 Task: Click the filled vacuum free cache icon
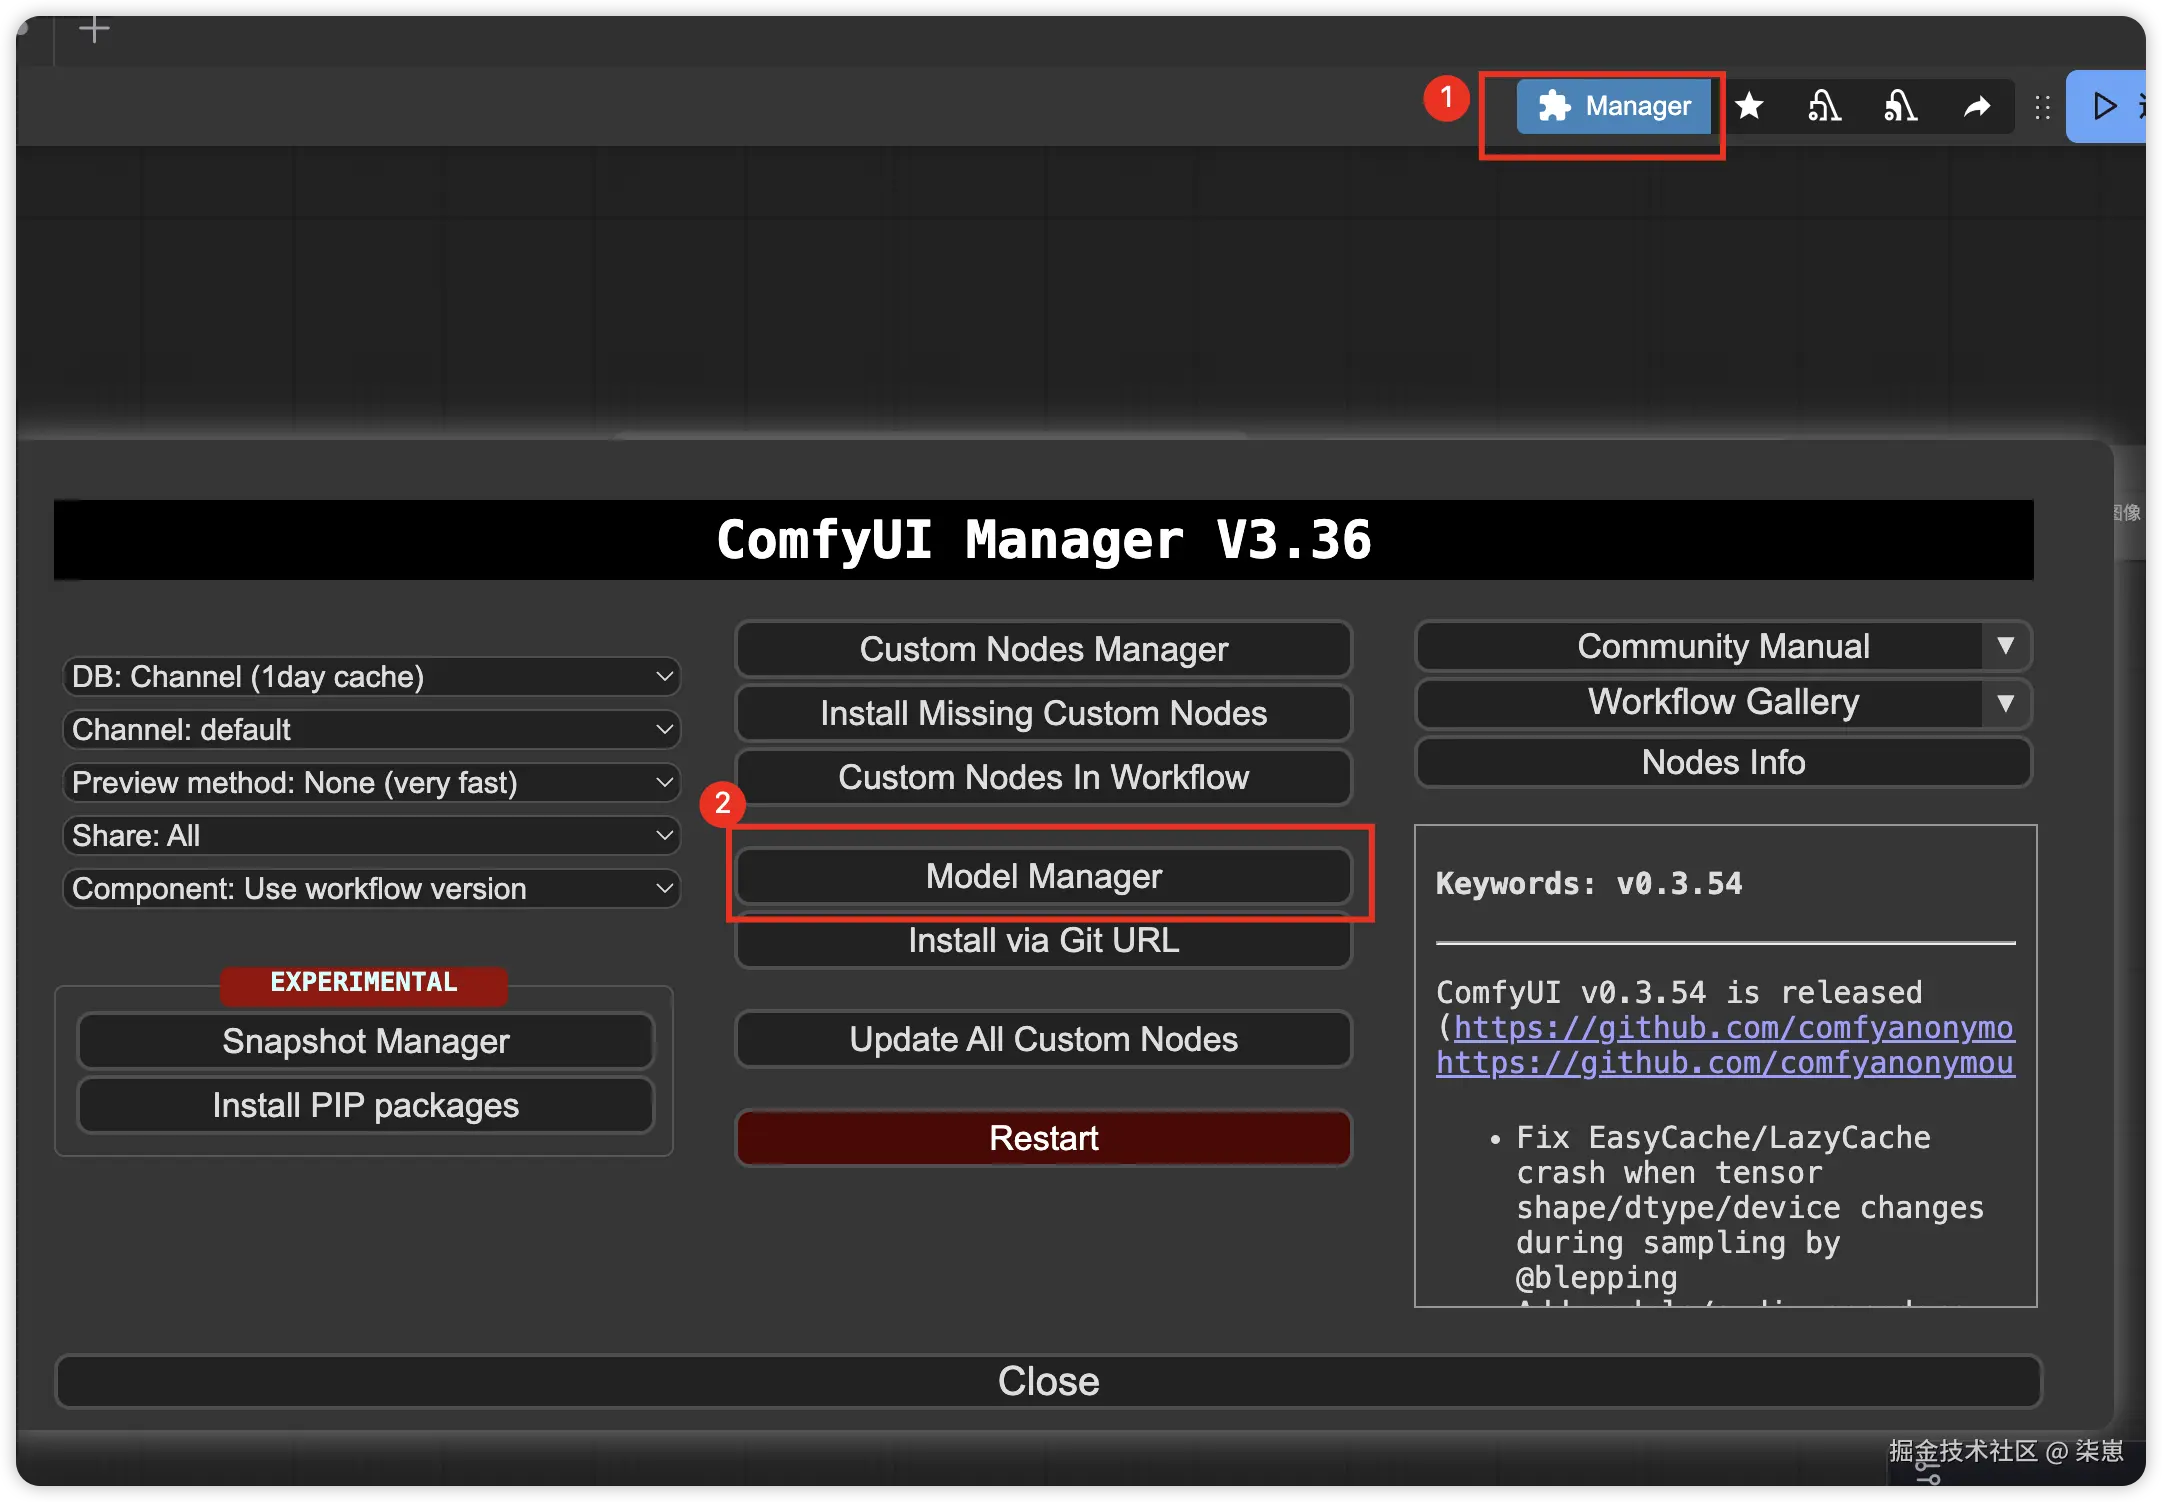[1900, 106]
